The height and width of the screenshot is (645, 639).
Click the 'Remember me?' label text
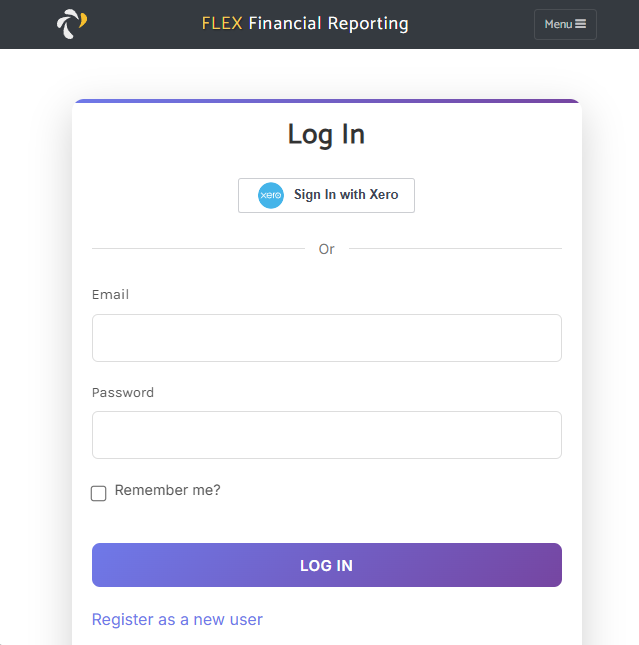(167, 490)
